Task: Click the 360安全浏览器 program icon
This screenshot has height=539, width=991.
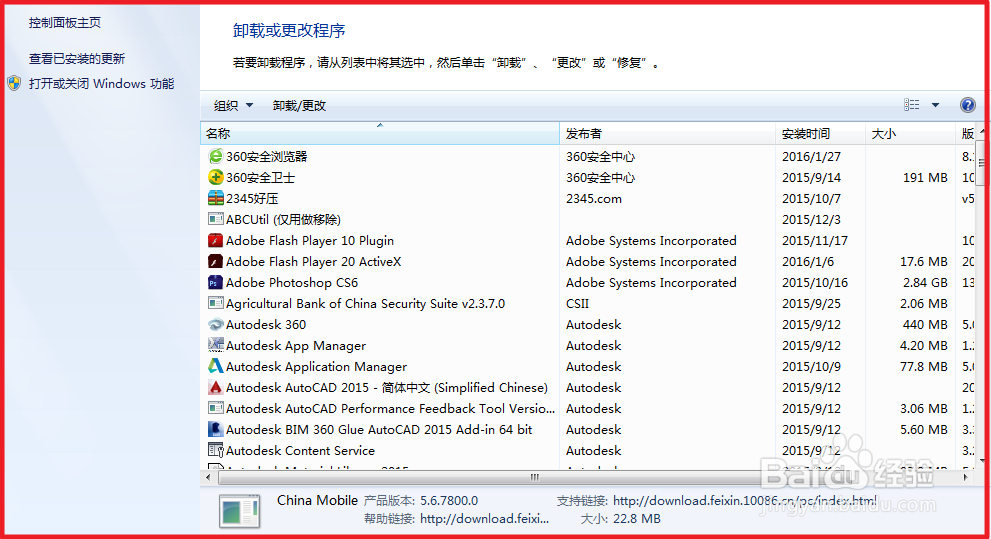Action: pos(216,156)
